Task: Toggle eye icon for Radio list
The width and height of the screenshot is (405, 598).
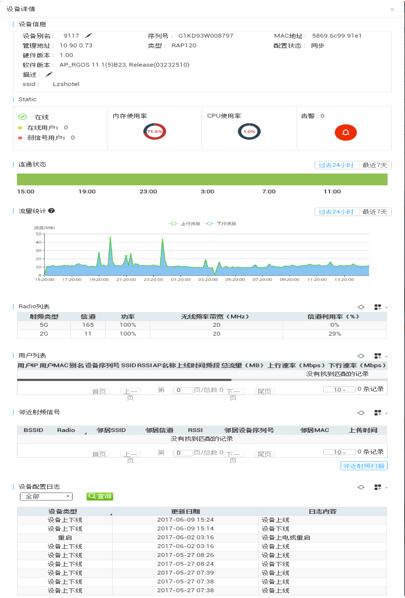Action: pyautogui.click(x=361, y=307)
